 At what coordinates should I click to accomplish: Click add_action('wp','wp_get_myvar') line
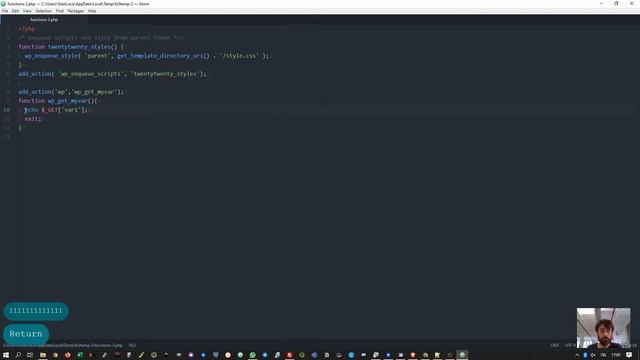[x=71, y=92]
